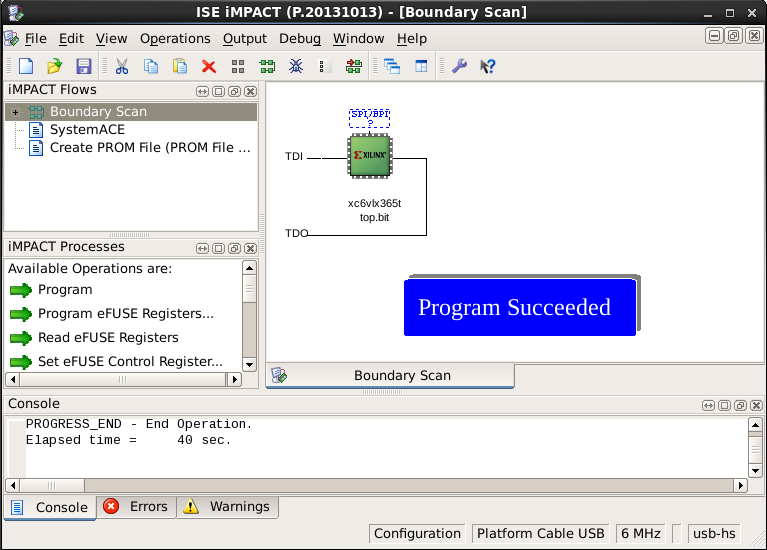
Task: Open settings with the wrench icon
Action: pyautogui.click(x=459, y=66)
